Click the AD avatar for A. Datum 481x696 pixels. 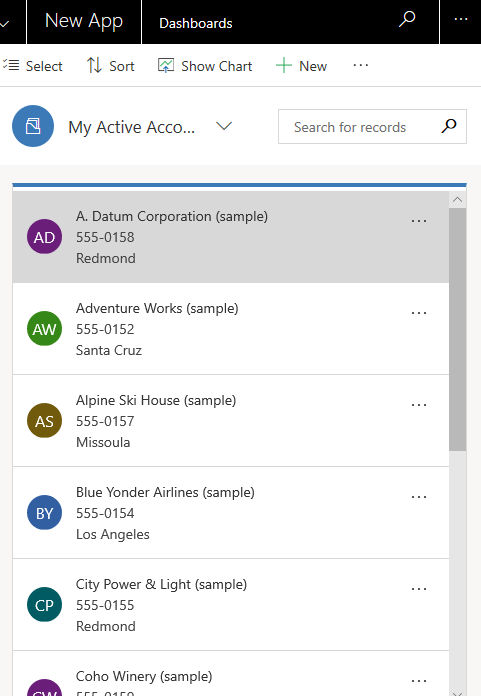coord(44,237)
